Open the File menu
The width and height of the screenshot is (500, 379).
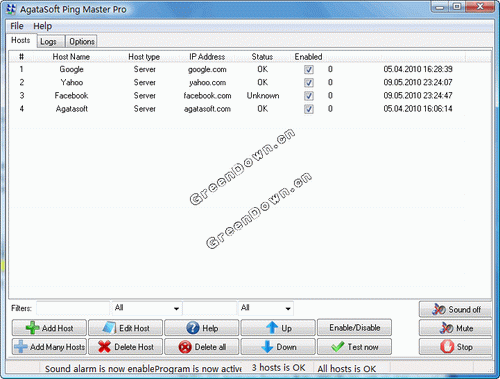(17, 26)
